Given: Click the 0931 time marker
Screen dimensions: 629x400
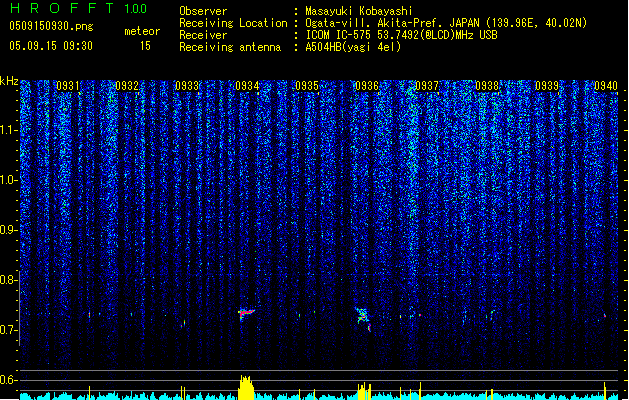Looking at the screenshot, I should (68, 86).
